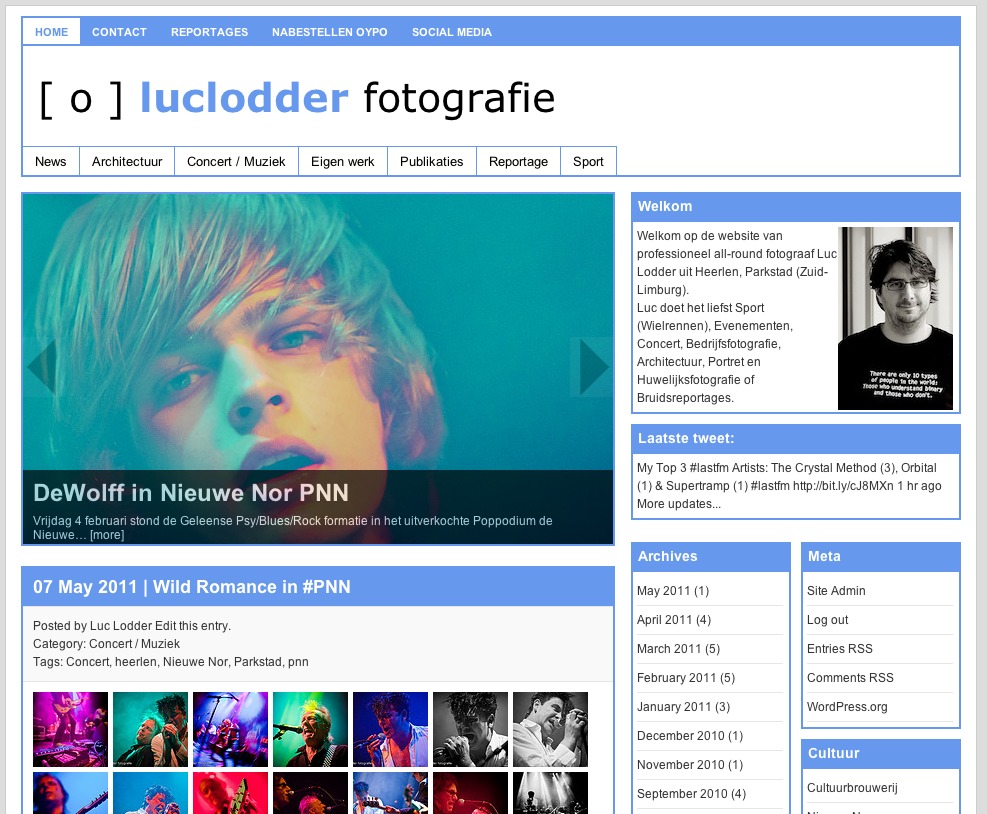Click Edit this entry
The height and width of the screenshot is (814, 987).
[193, 626]
